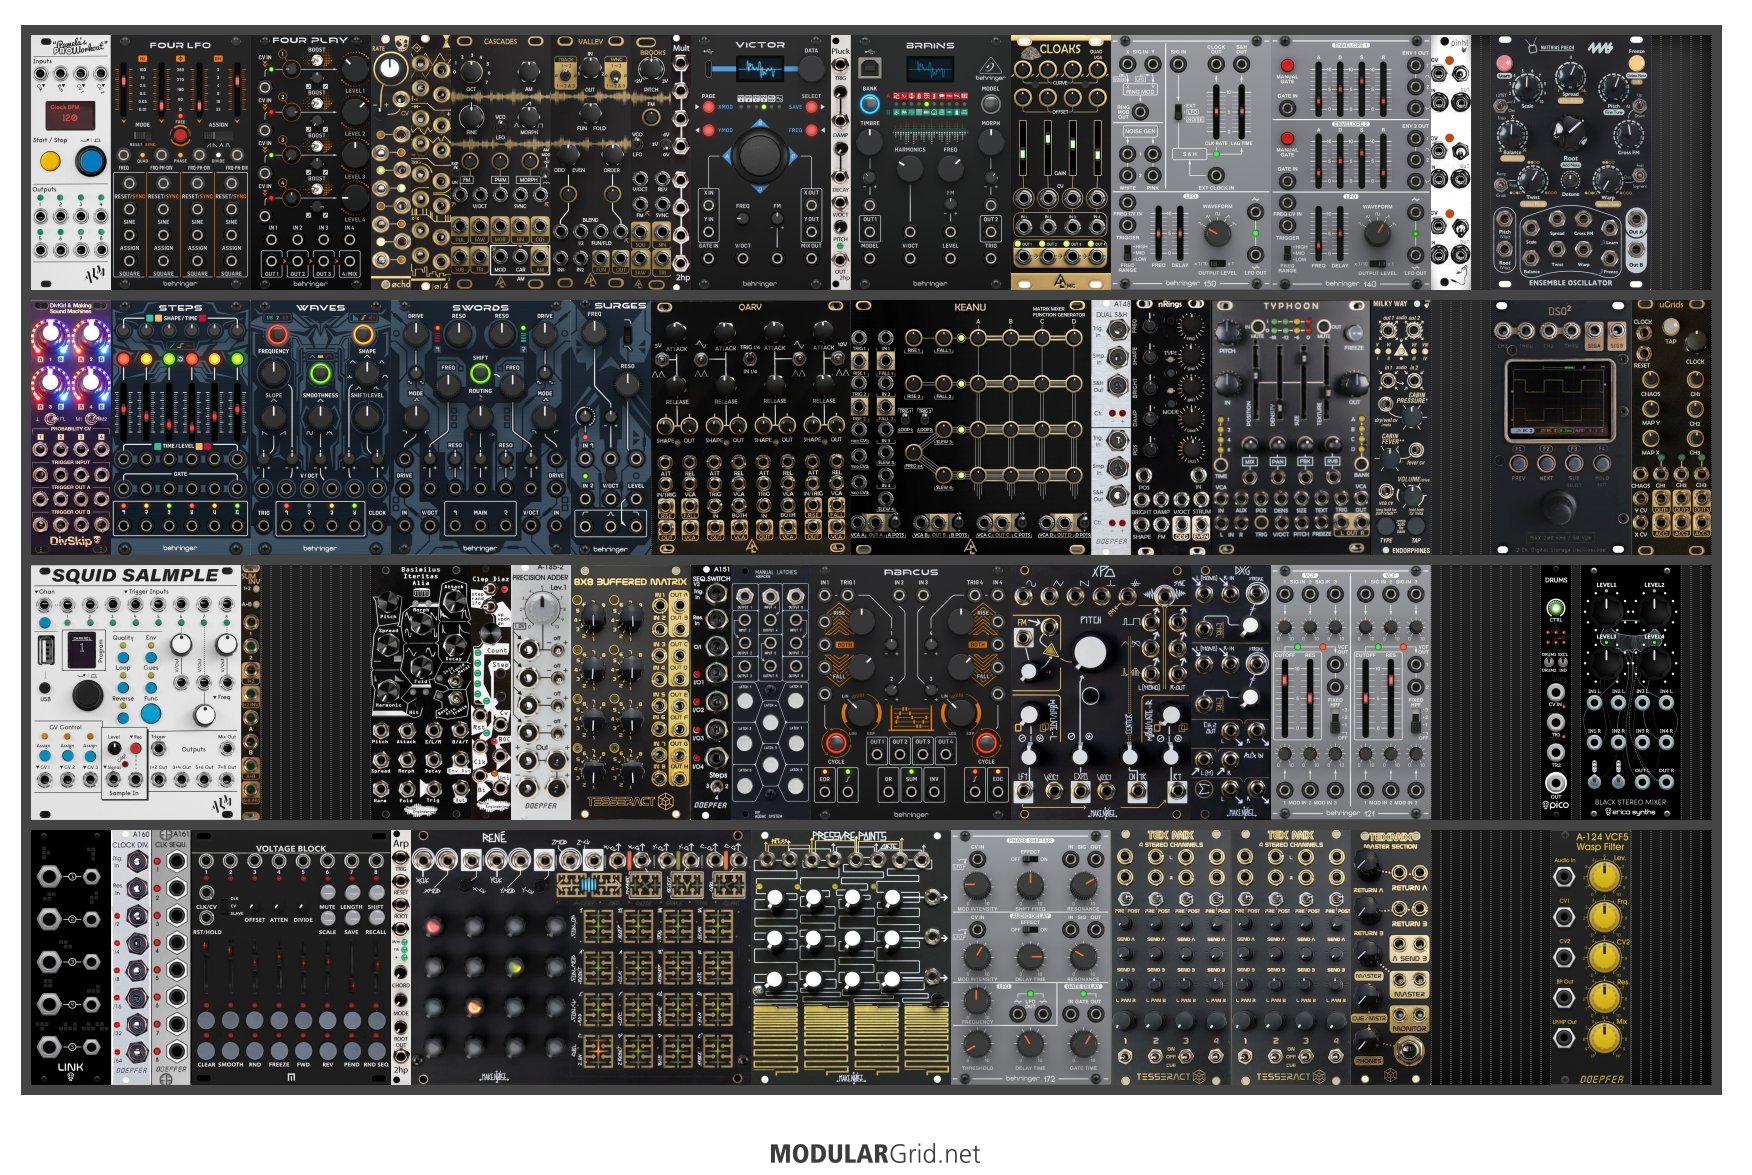Hit the red Free button on Four LFO
1752x1175 pixels.
coord(180,135)
